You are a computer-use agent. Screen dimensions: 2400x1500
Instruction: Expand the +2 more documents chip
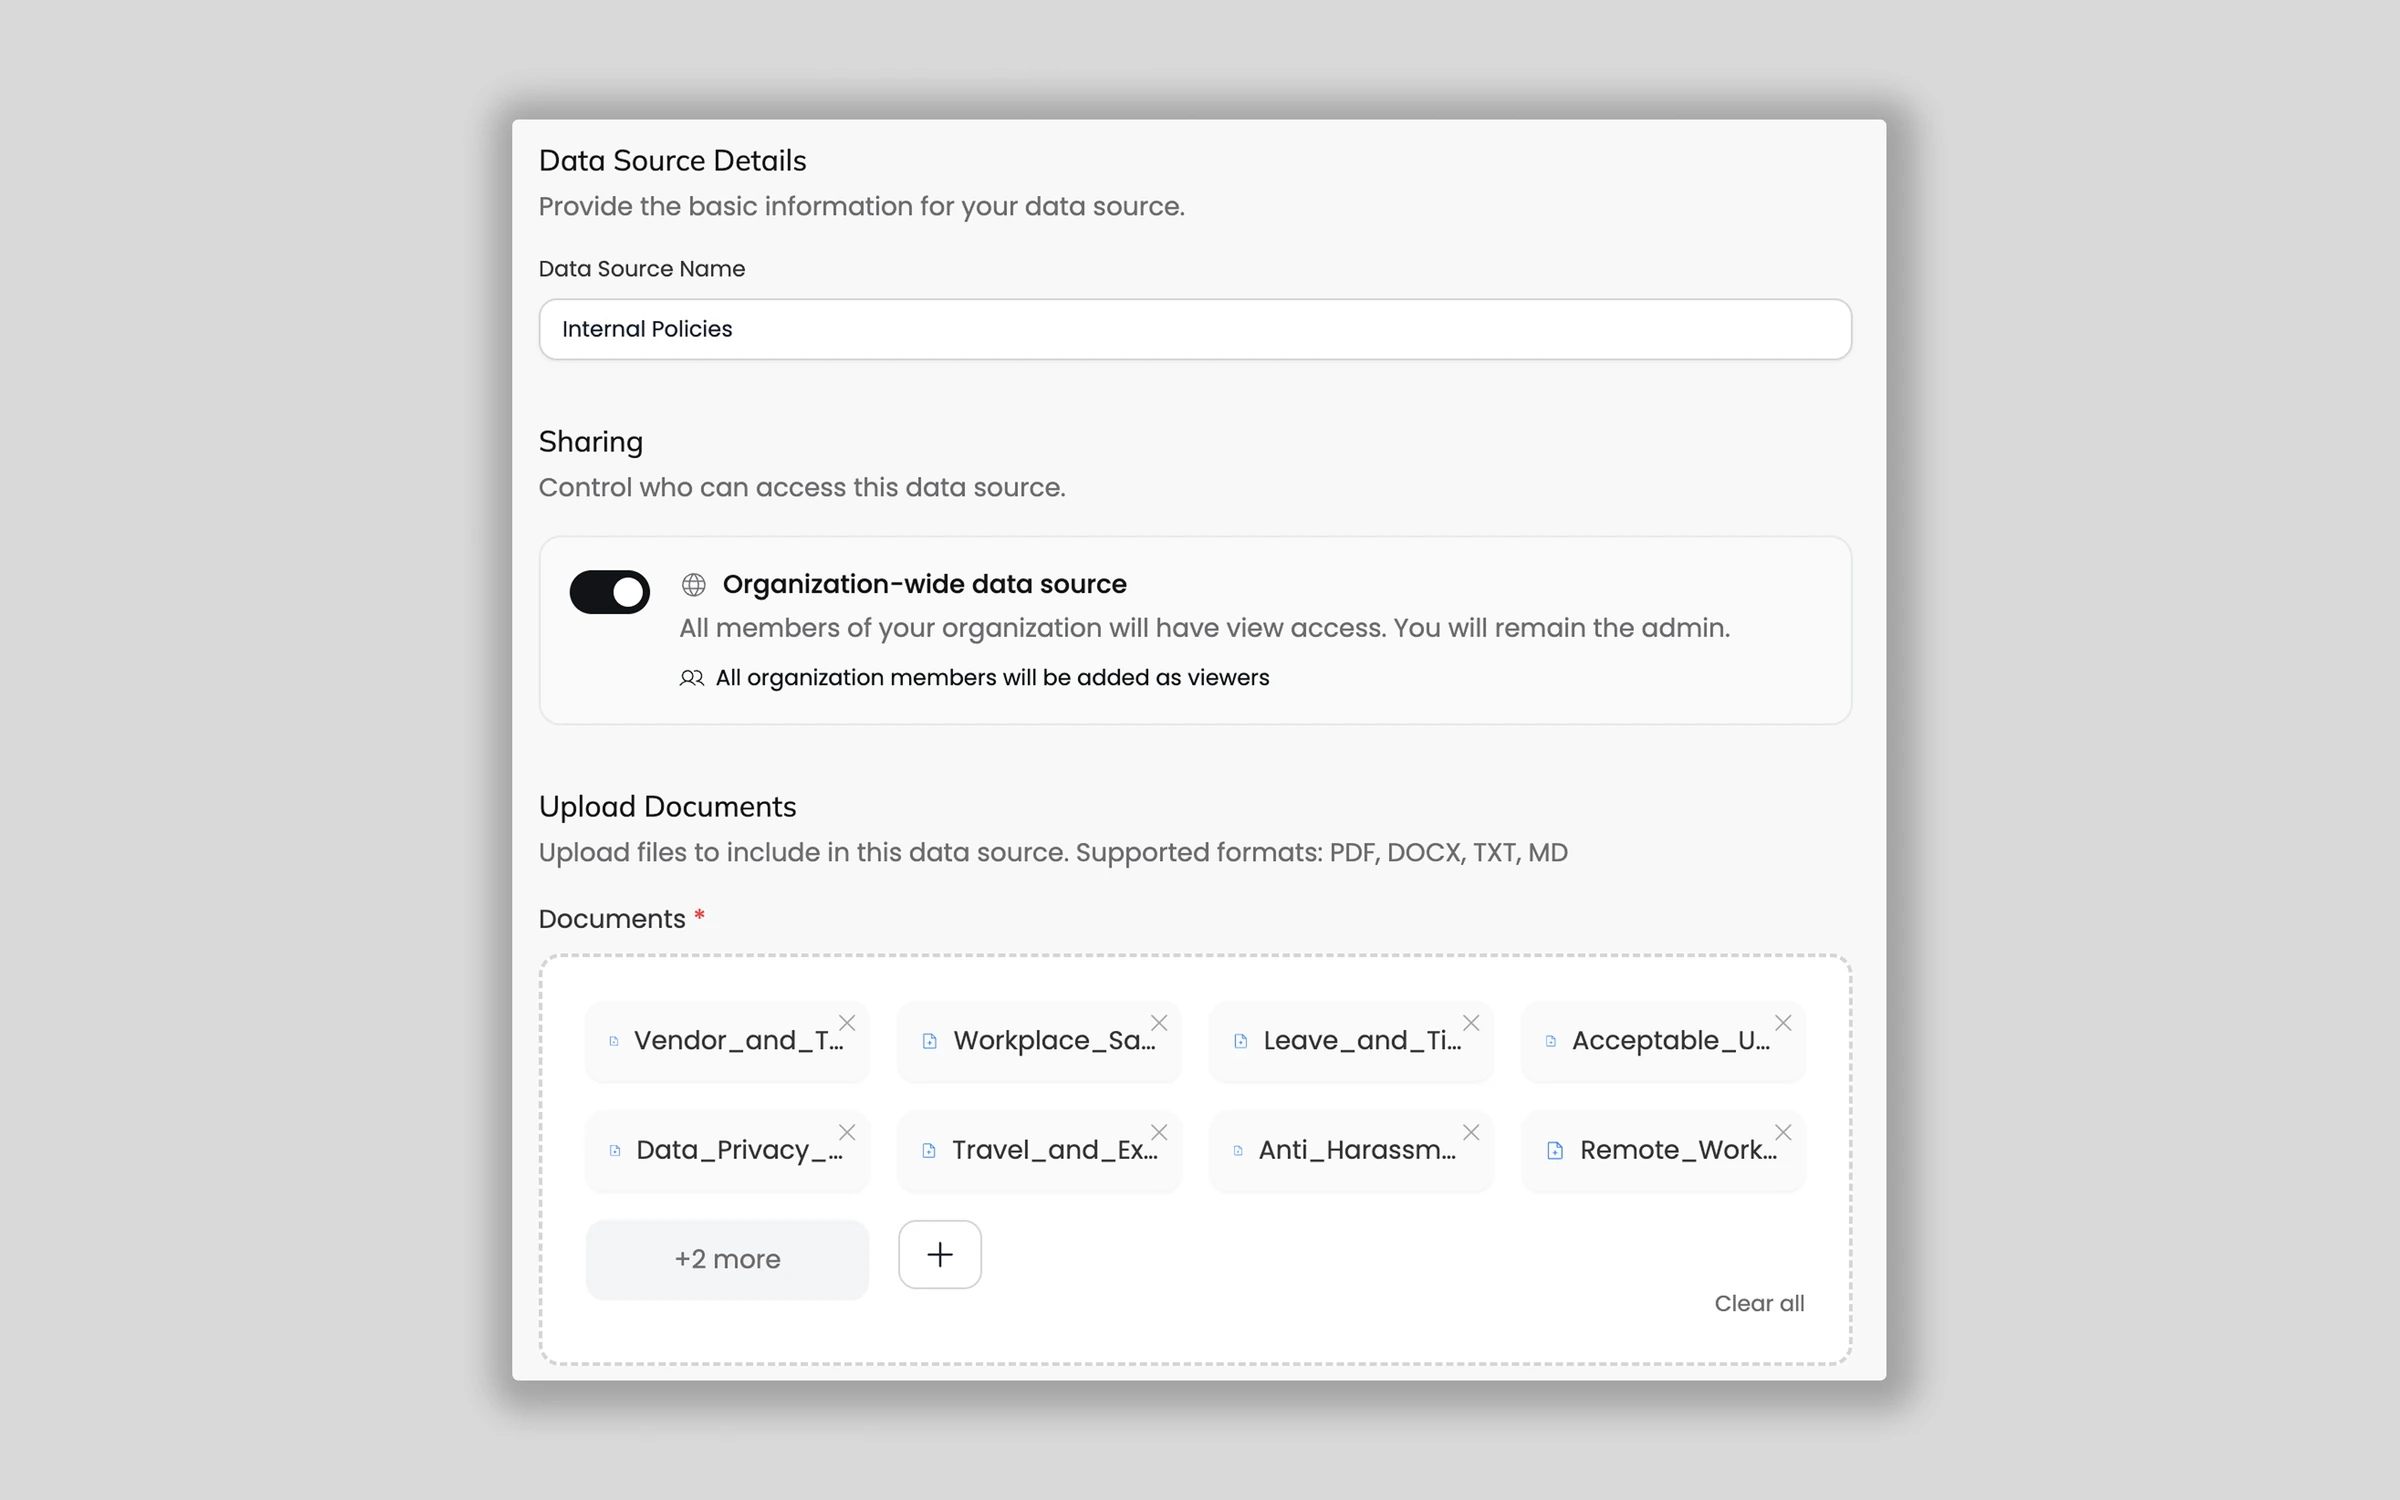pyautogui.click(x=727, y=1259)
